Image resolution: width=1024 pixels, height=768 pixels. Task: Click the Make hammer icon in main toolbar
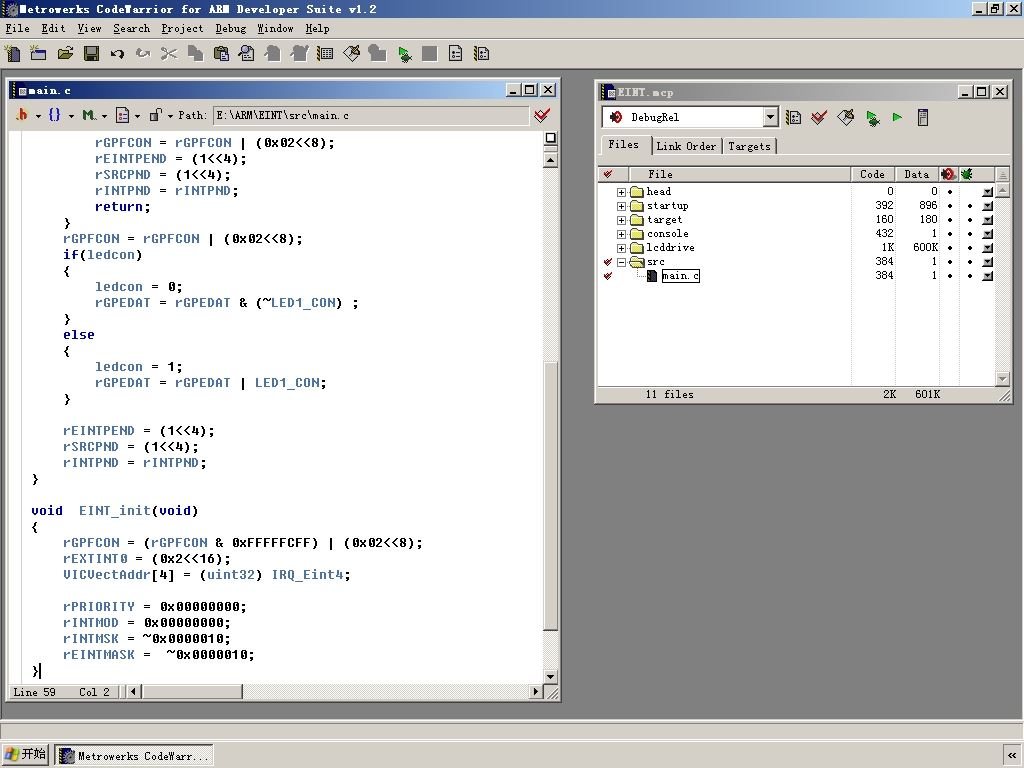click(351, 54)
